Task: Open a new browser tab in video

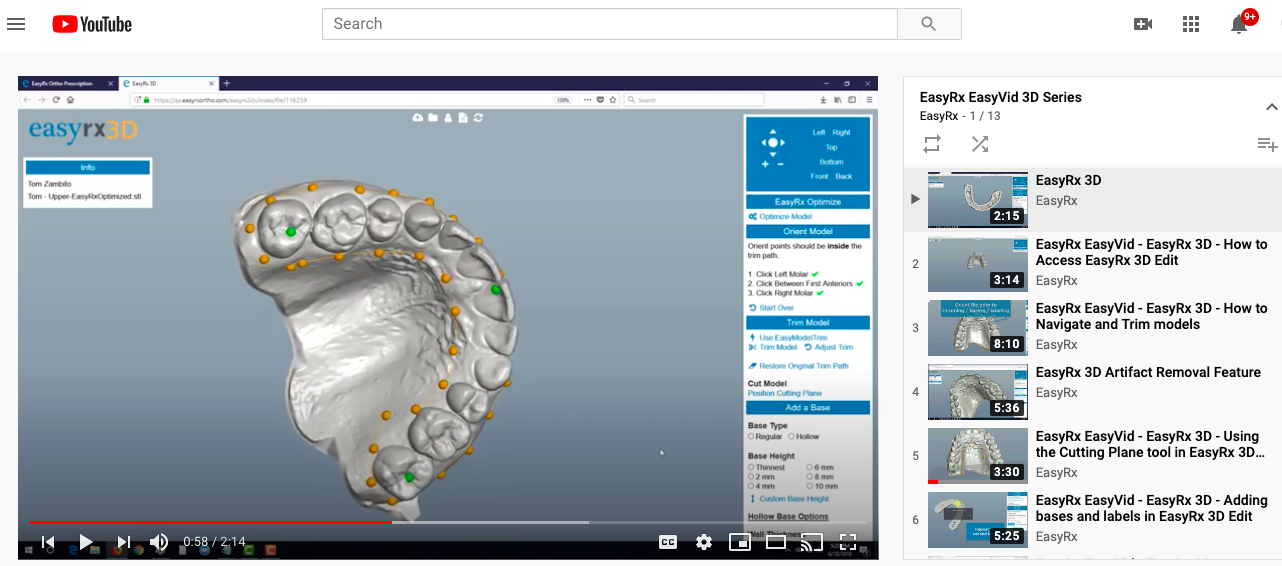Action: tap(226, 83)
